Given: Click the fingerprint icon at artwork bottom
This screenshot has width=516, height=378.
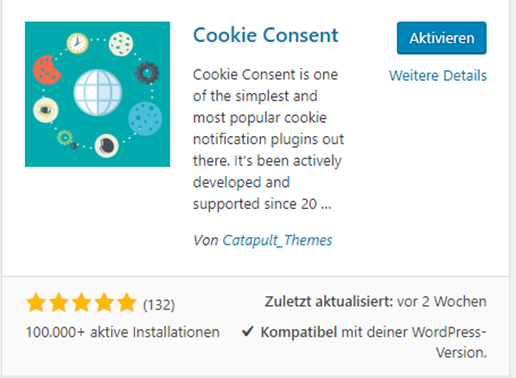Looking at the screenshot, I should click(107, 146).
